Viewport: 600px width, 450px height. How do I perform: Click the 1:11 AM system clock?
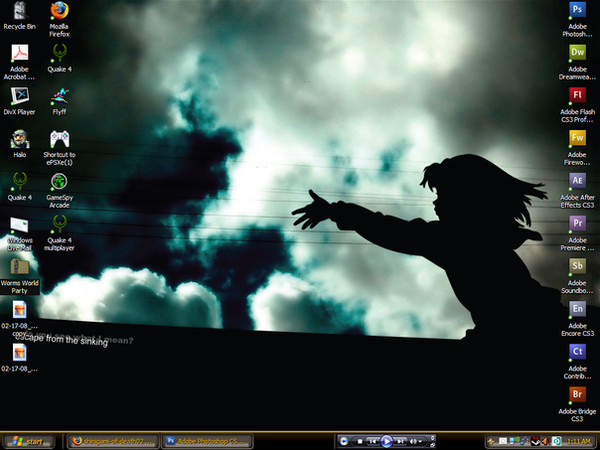pyautogui.click(x=579, y=441)
